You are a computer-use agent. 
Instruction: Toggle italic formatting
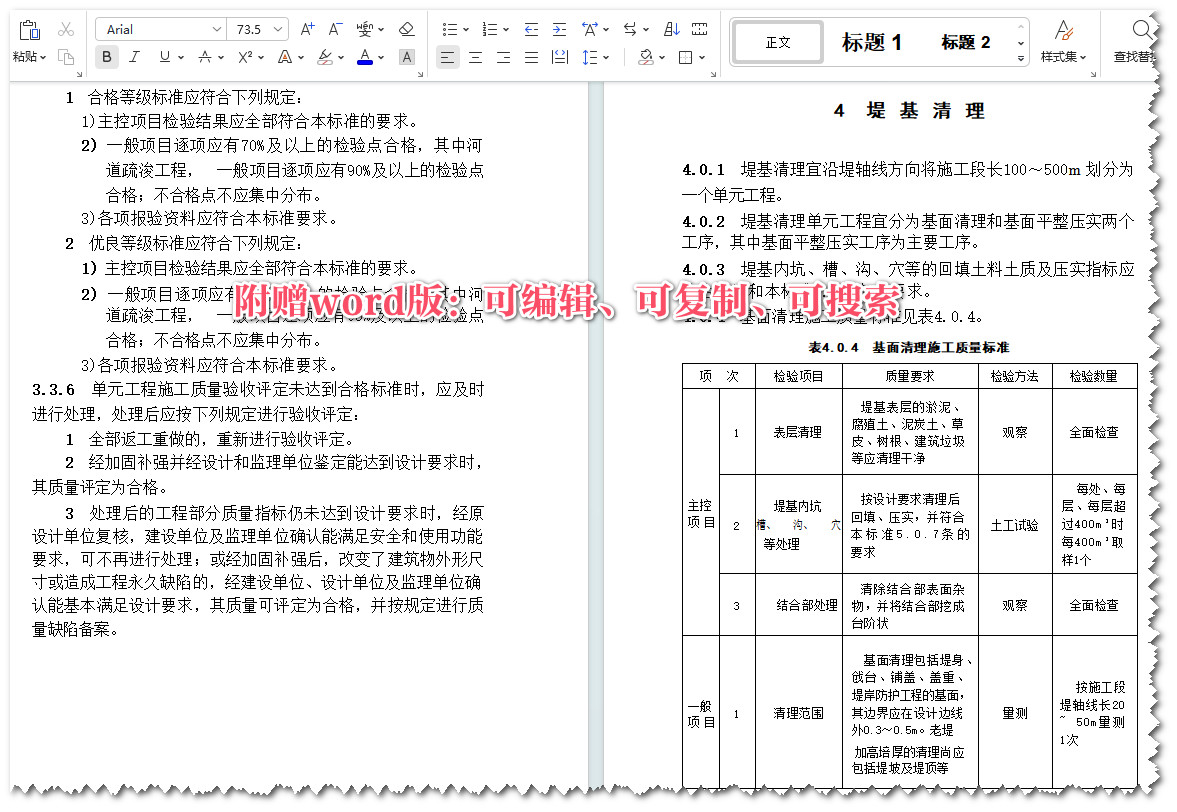[x=134, y=57]
